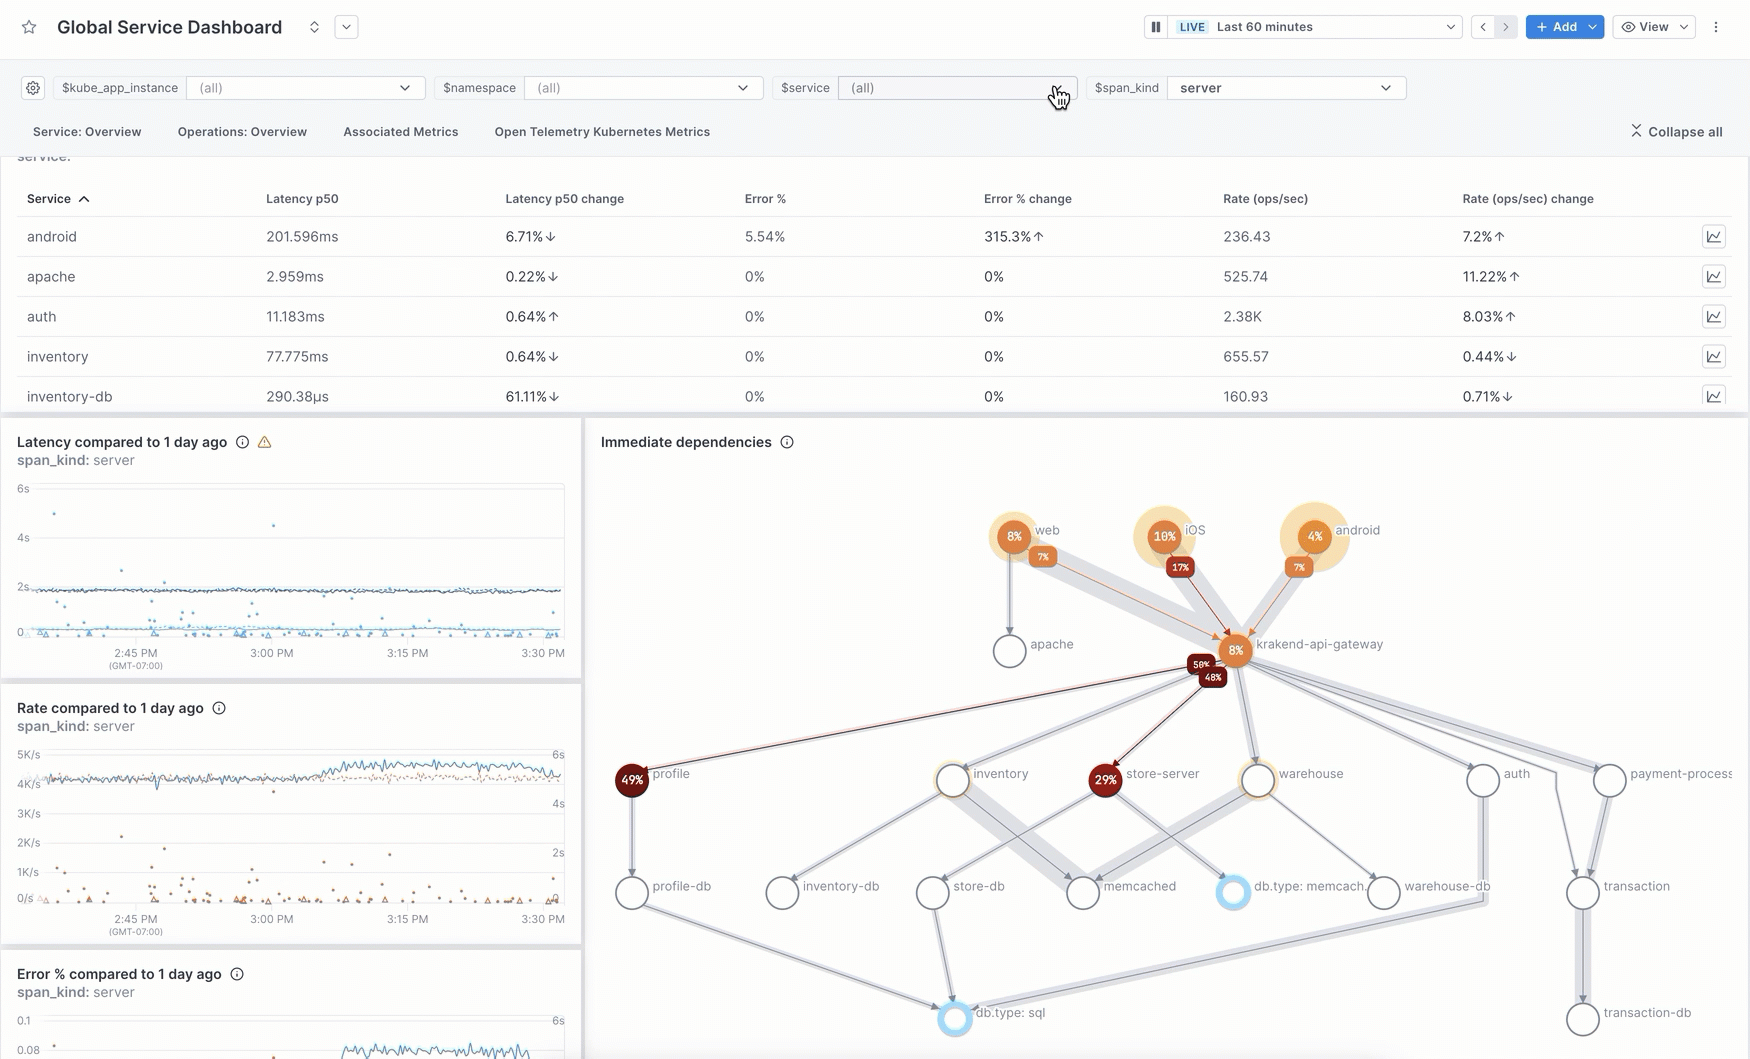
Task: Open the Associated Metrics section
Action: [x=400, y=131]
